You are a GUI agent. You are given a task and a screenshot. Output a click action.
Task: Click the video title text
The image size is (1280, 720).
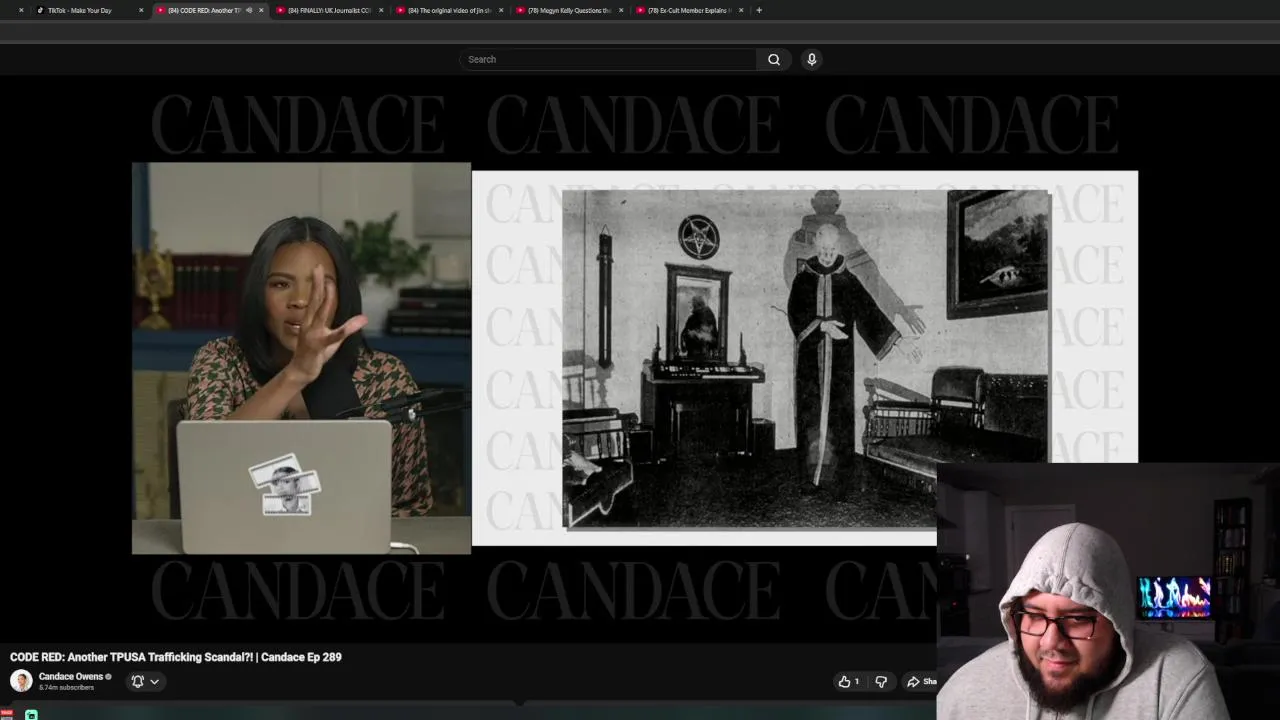tap(176, 657)
